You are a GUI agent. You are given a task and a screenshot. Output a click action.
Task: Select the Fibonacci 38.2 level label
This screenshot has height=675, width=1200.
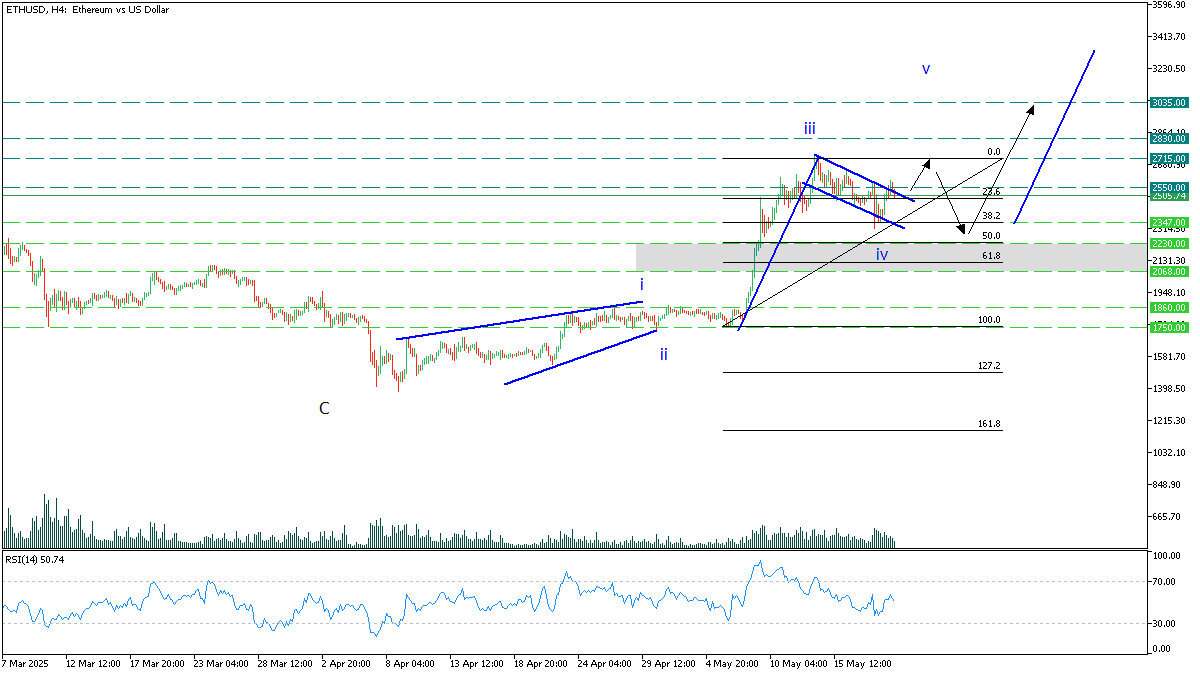click(x=991, y=216)
